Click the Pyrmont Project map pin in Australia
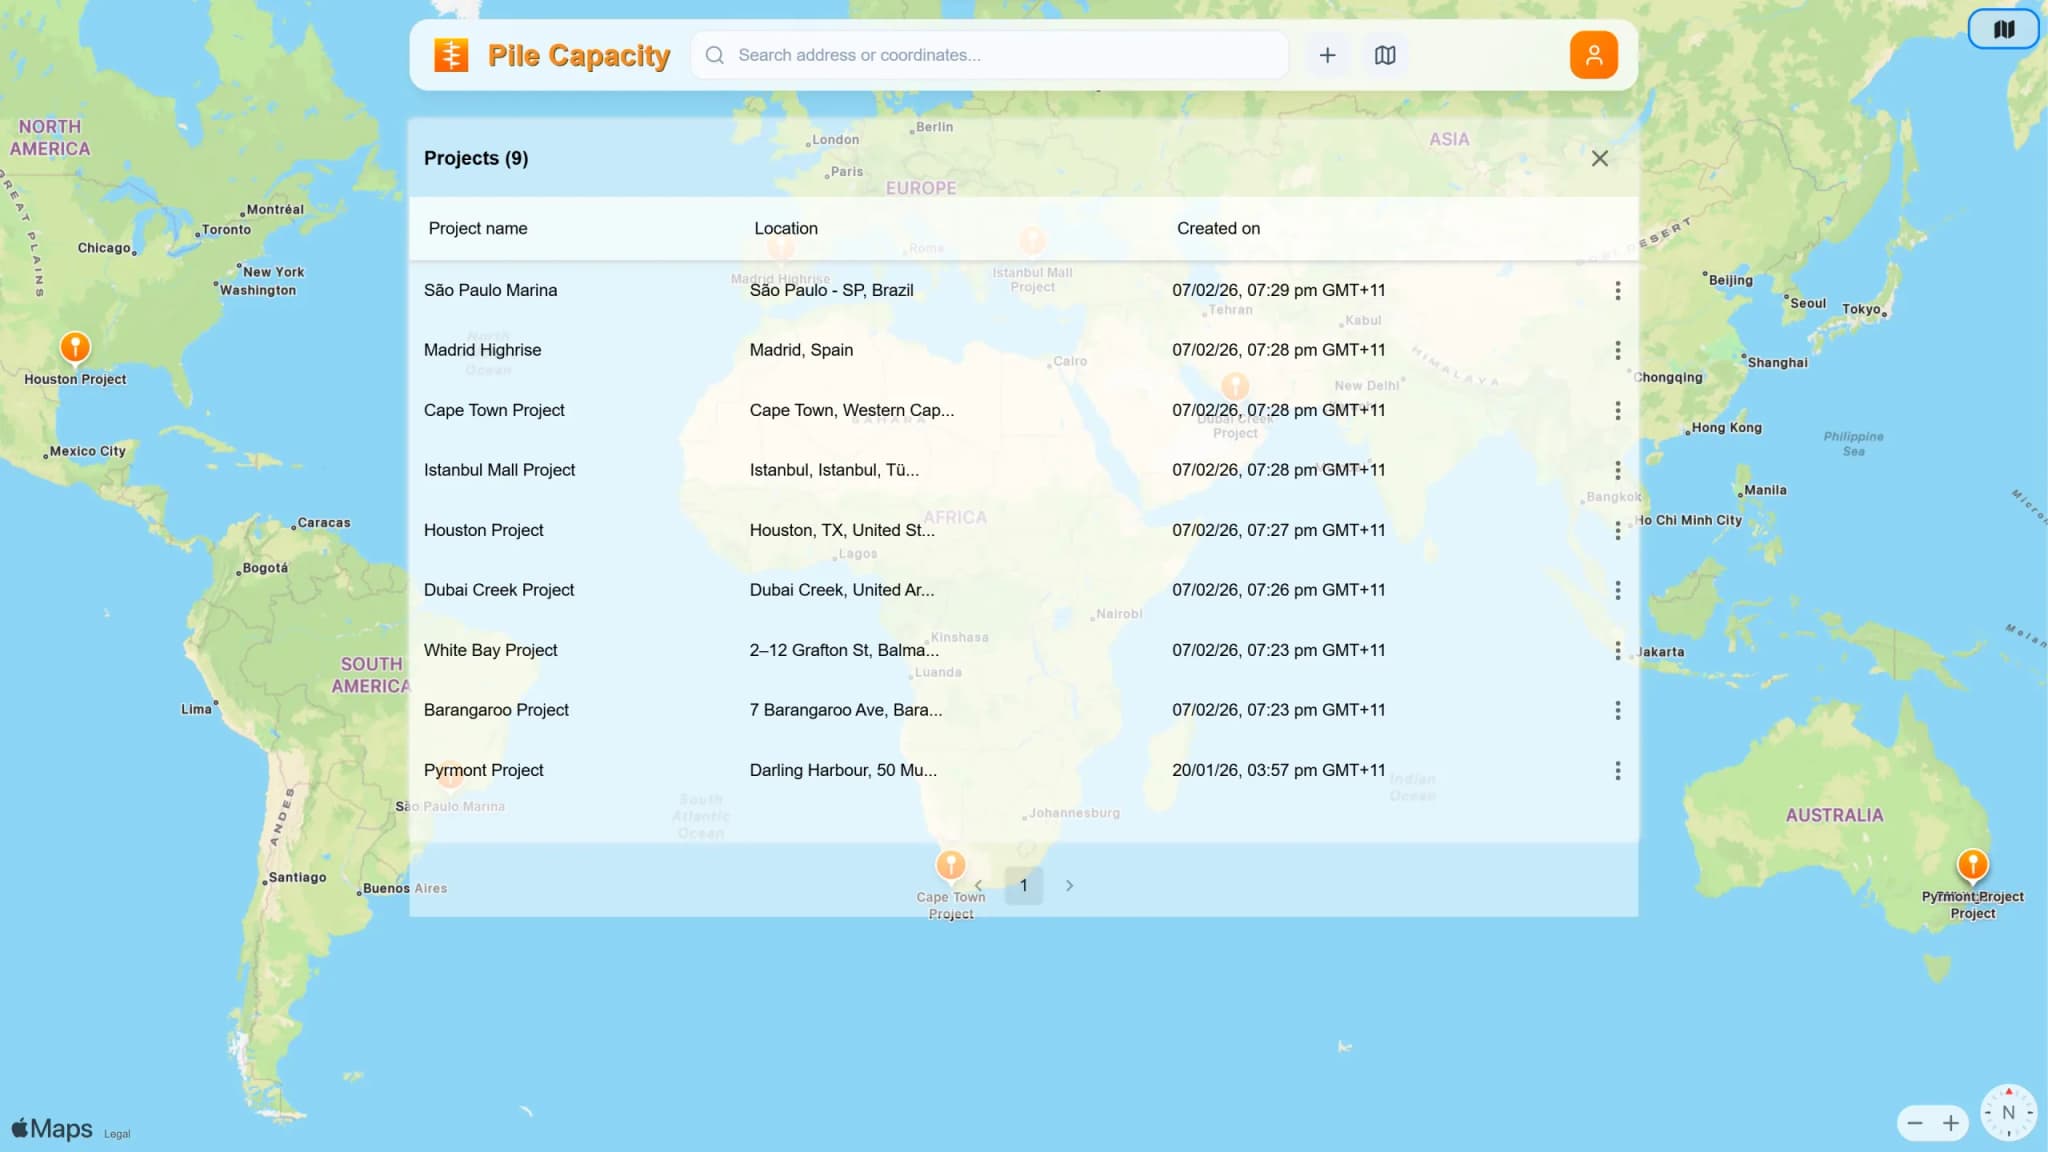Image resolution: width=2048 pixels, height=1152 pixels. (1972, 864)
